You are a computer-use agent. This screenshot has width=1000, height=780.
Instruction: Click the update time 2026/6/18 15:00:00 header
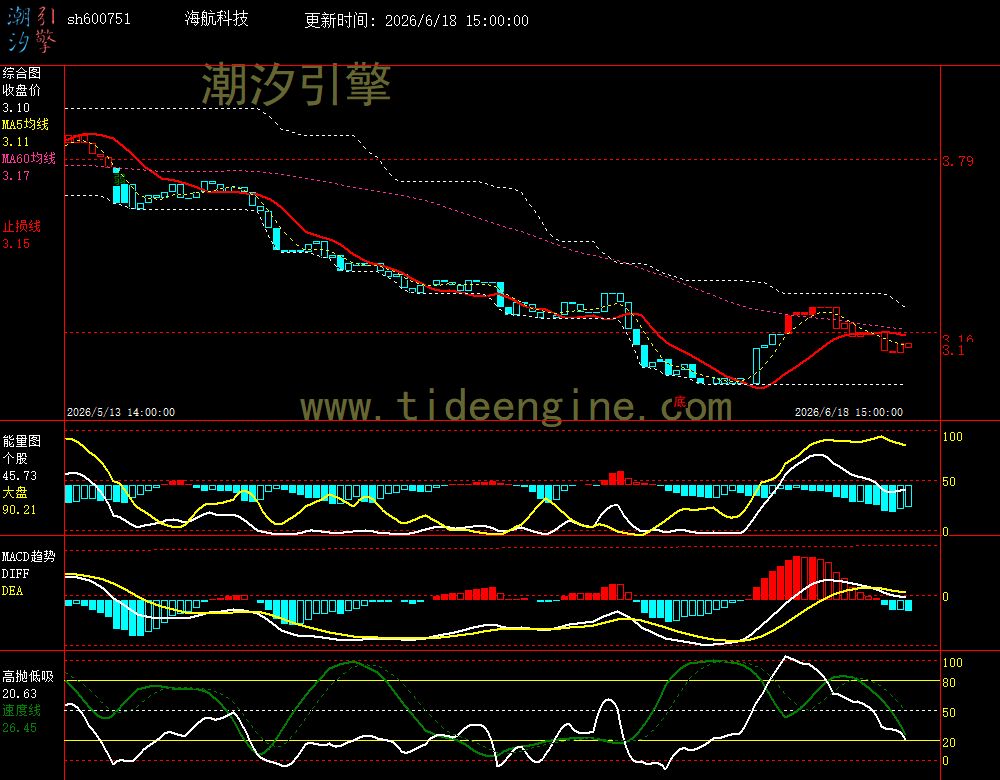tap(457, 20)
